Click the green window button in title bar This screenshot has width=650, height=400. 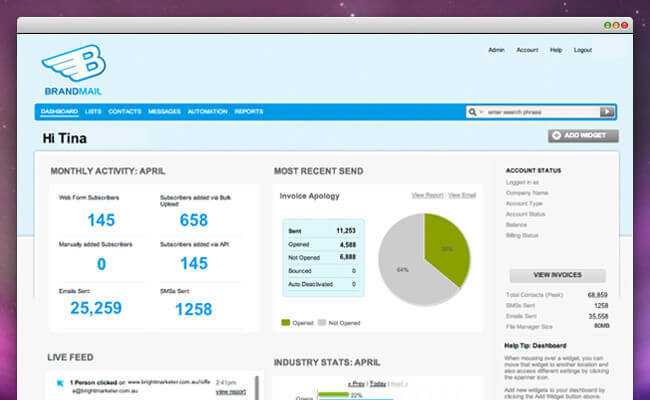click(608, 25)
